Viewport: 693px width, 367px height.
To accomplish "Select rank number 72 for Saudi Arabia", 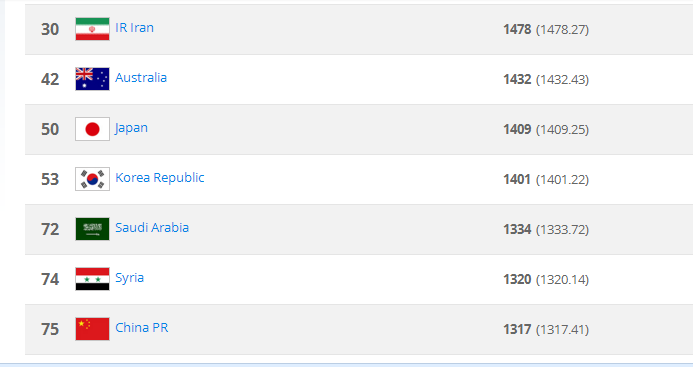I will [50, 229].
